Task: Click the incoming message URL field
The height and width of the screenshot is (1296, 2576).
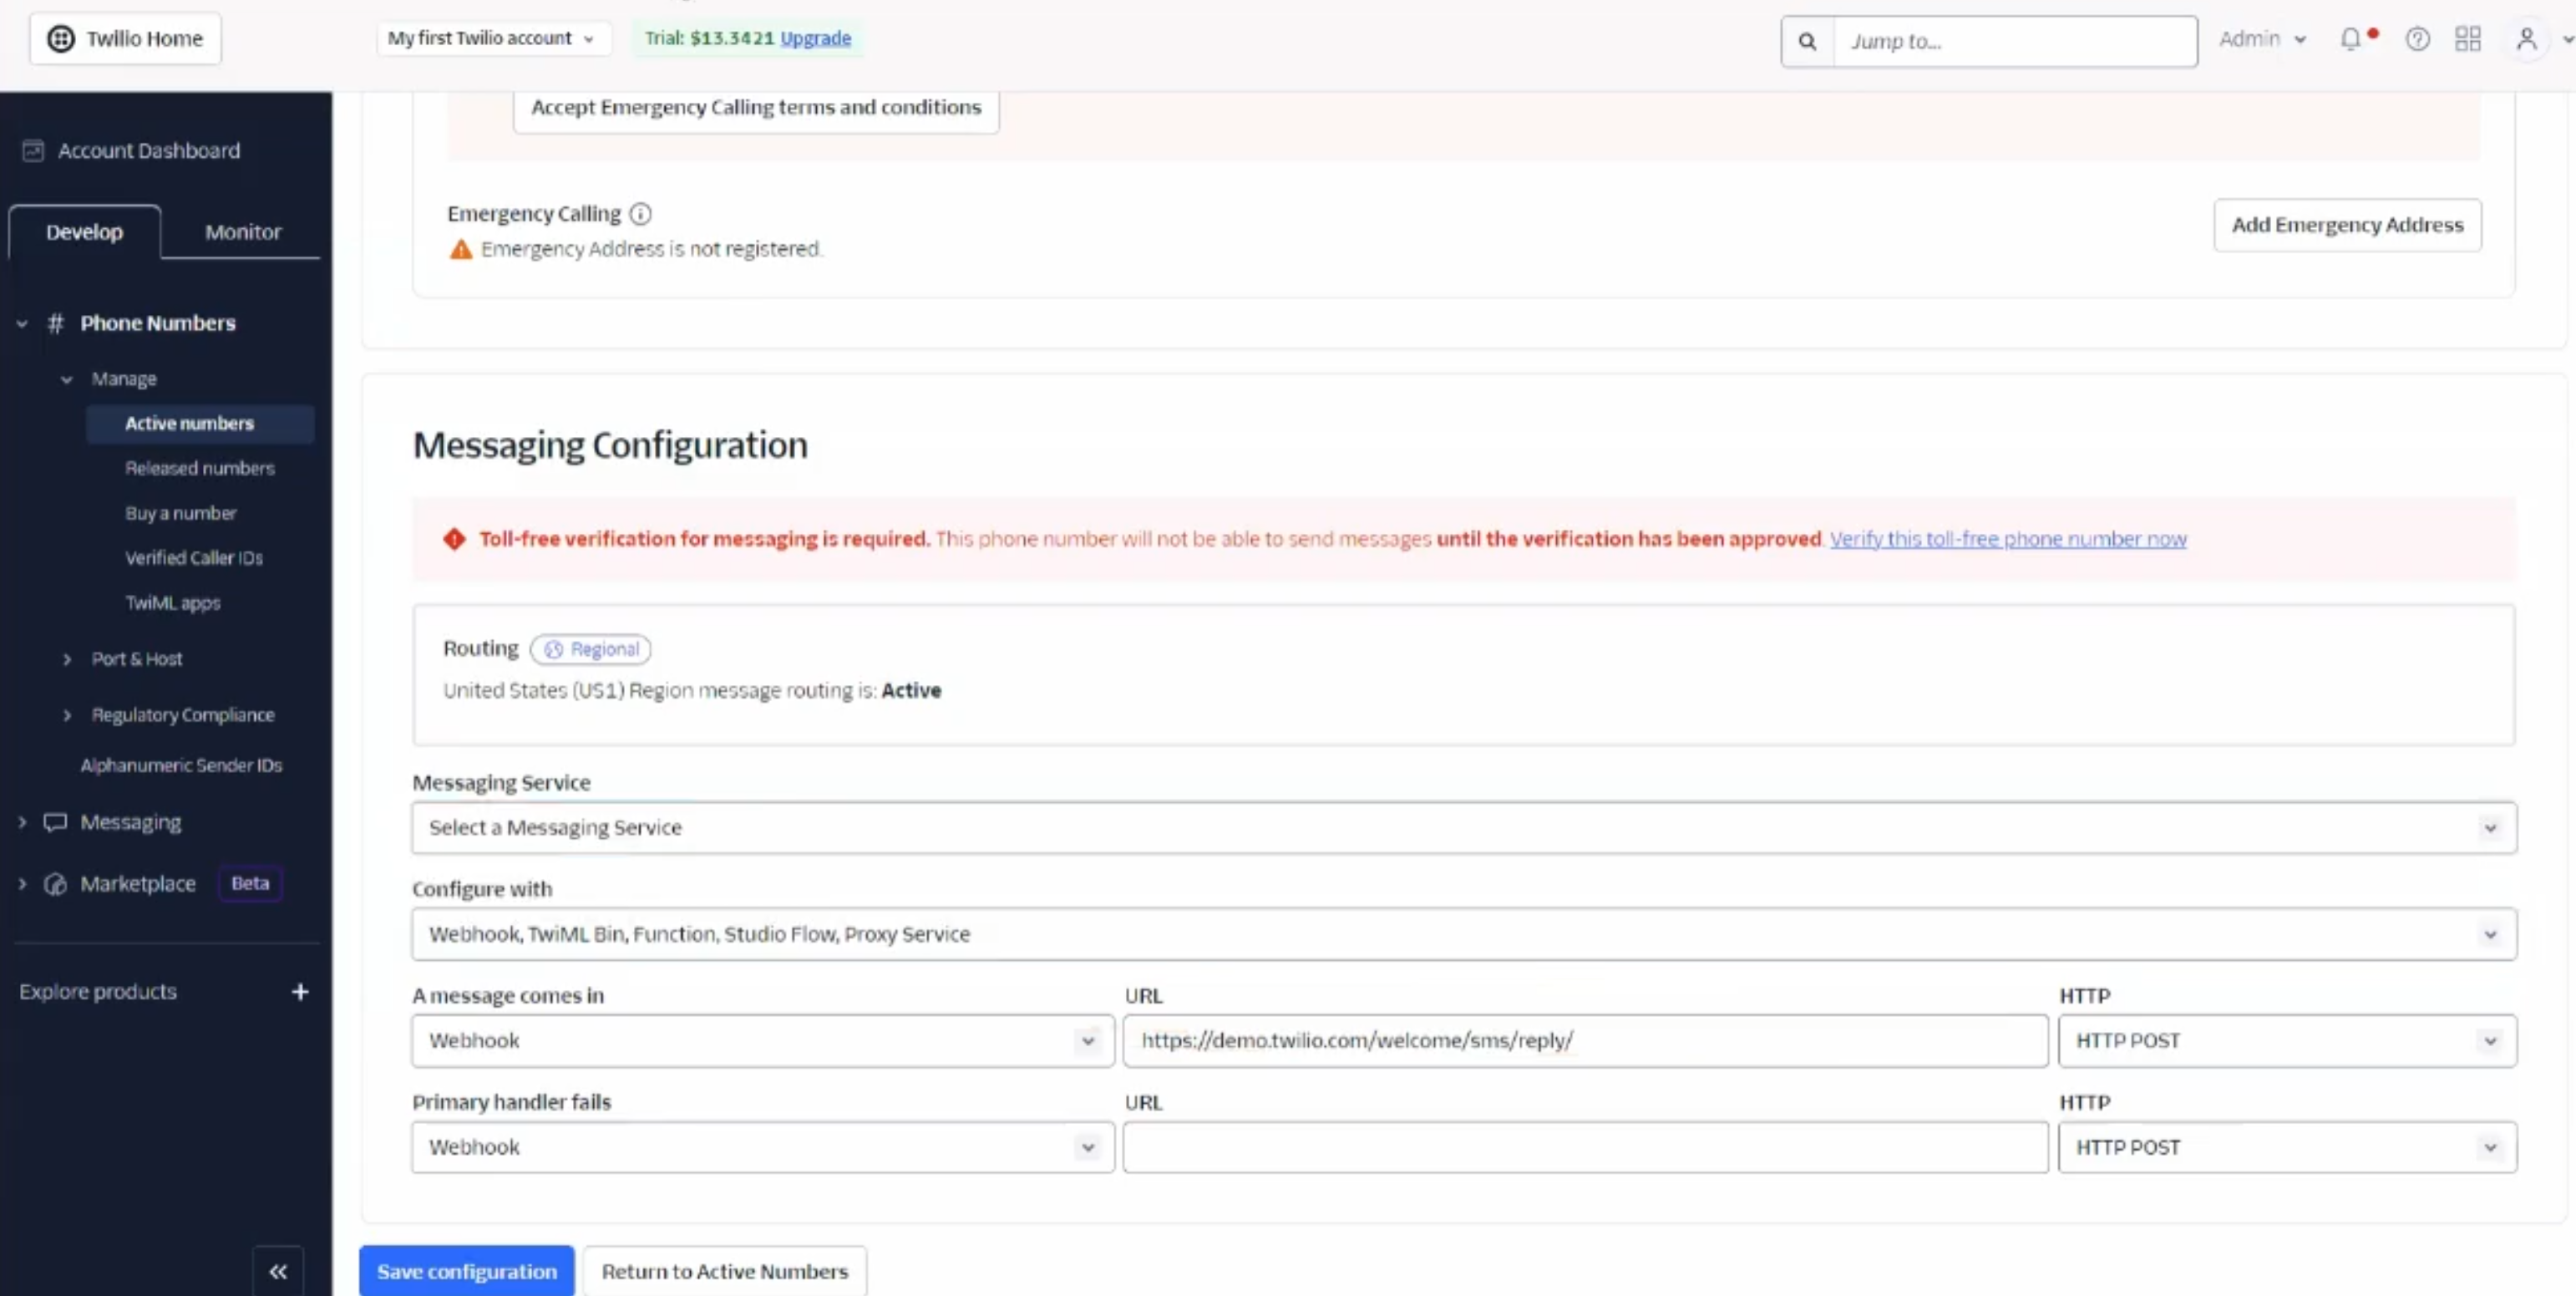Action: point(1585,1041)
